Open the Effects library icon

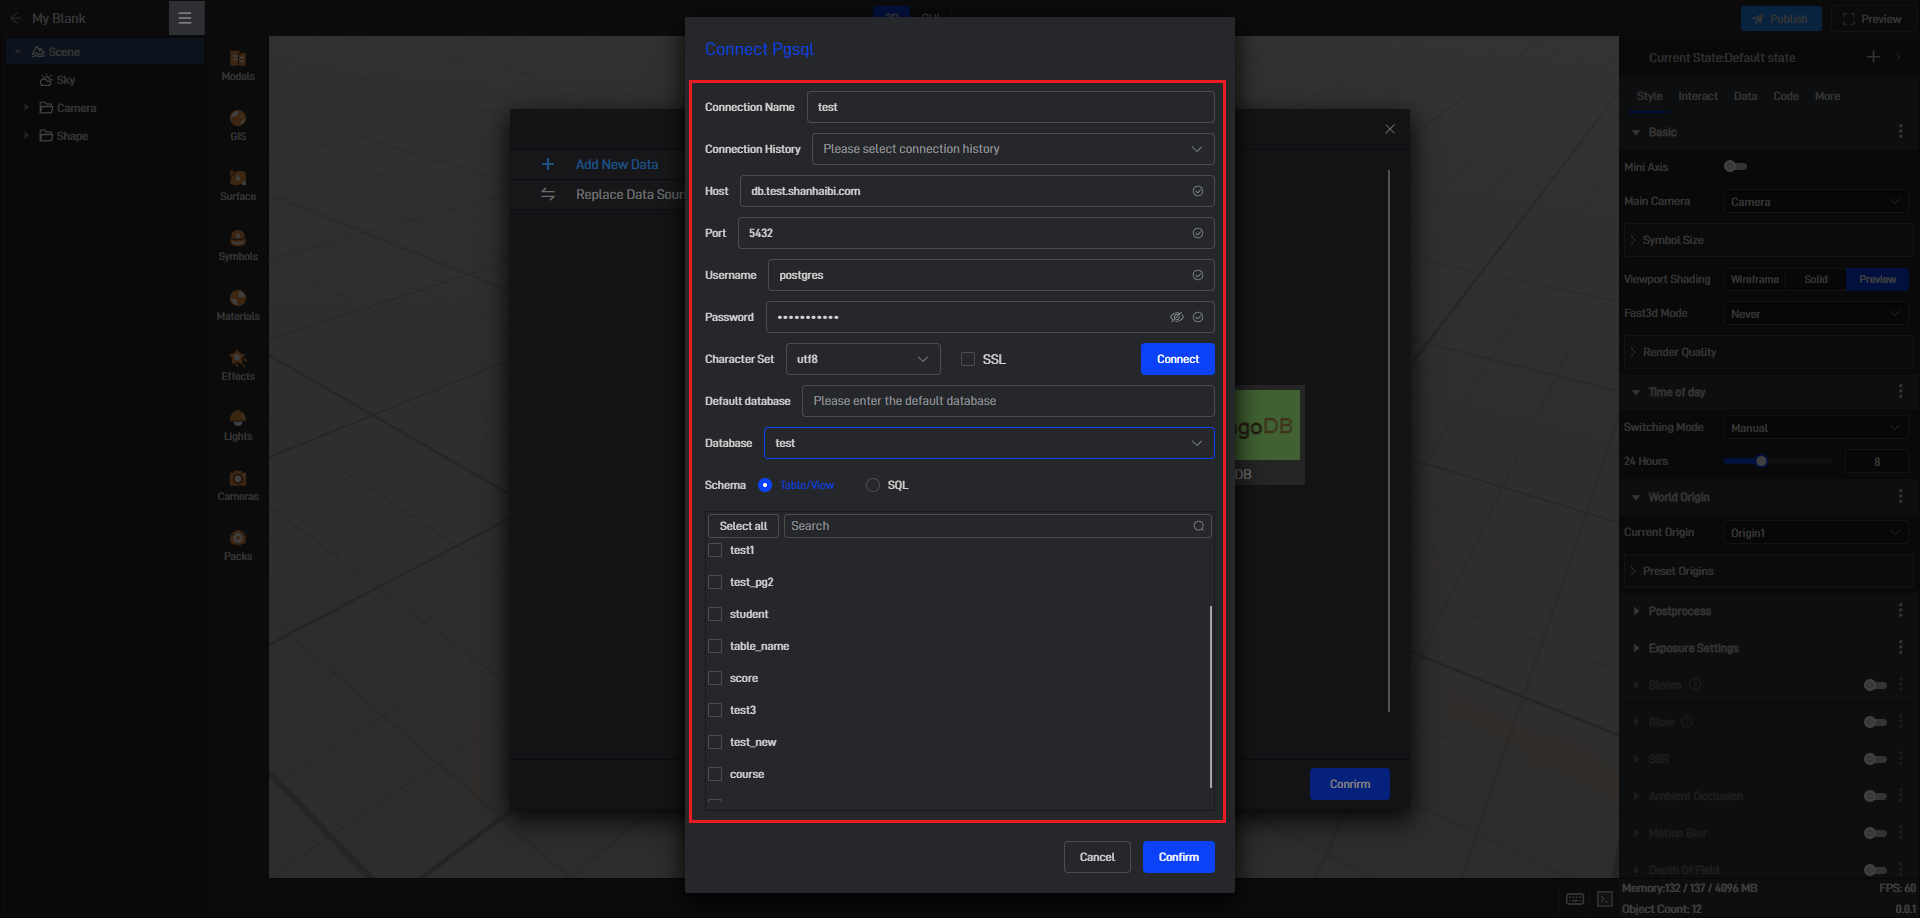[238, 358]
